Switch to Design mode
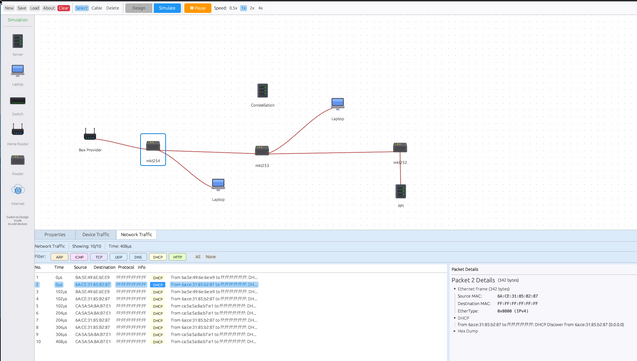The image size is (637, 361). (139, 8)
